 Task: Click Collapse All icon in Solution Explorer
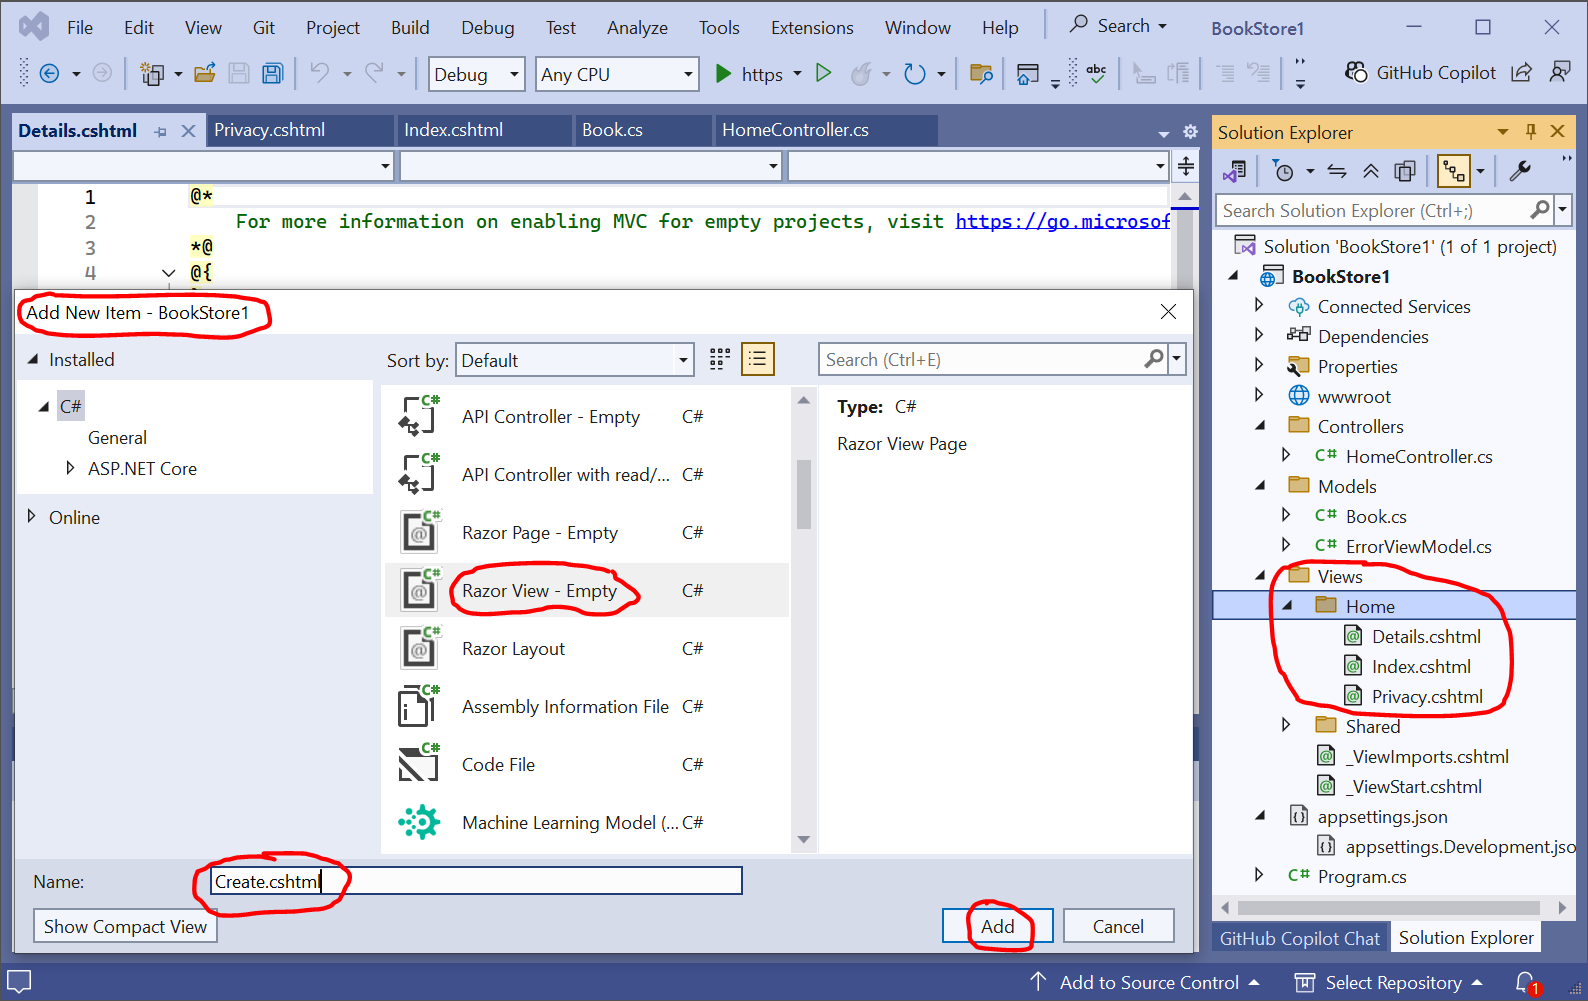pos(1371,171)
